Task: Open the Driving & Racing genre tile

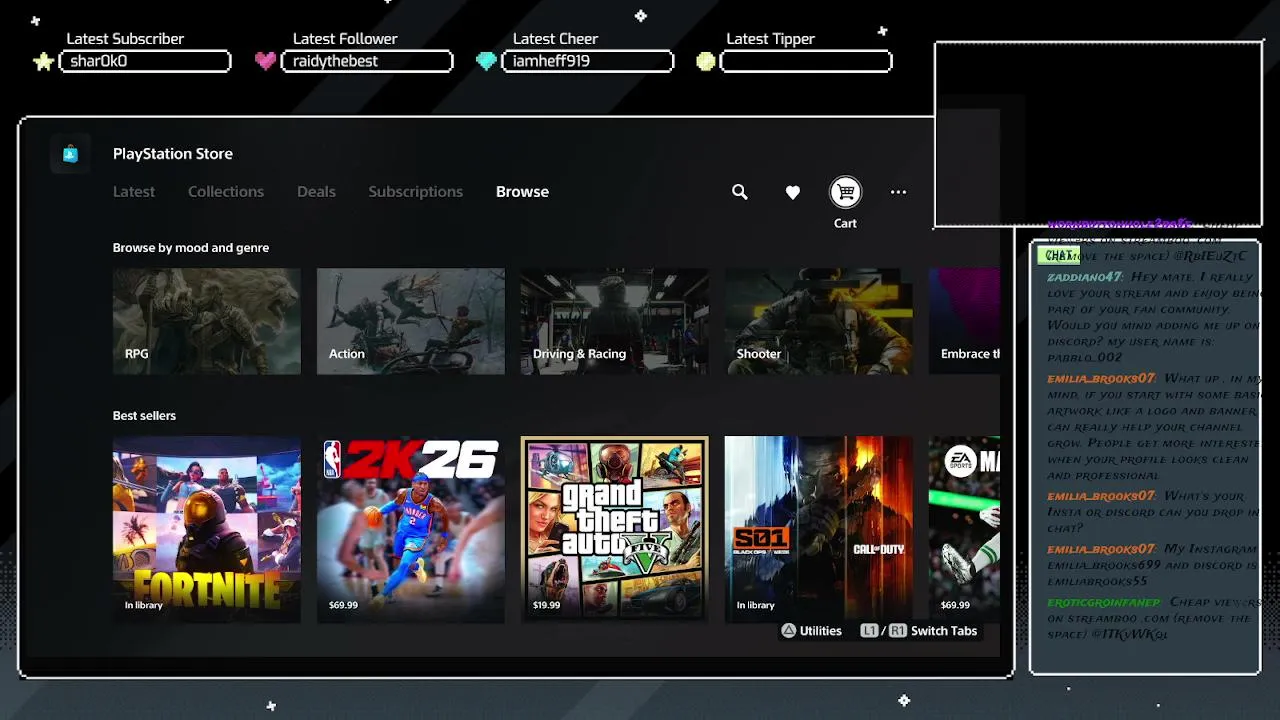Action: pos(615,321)
